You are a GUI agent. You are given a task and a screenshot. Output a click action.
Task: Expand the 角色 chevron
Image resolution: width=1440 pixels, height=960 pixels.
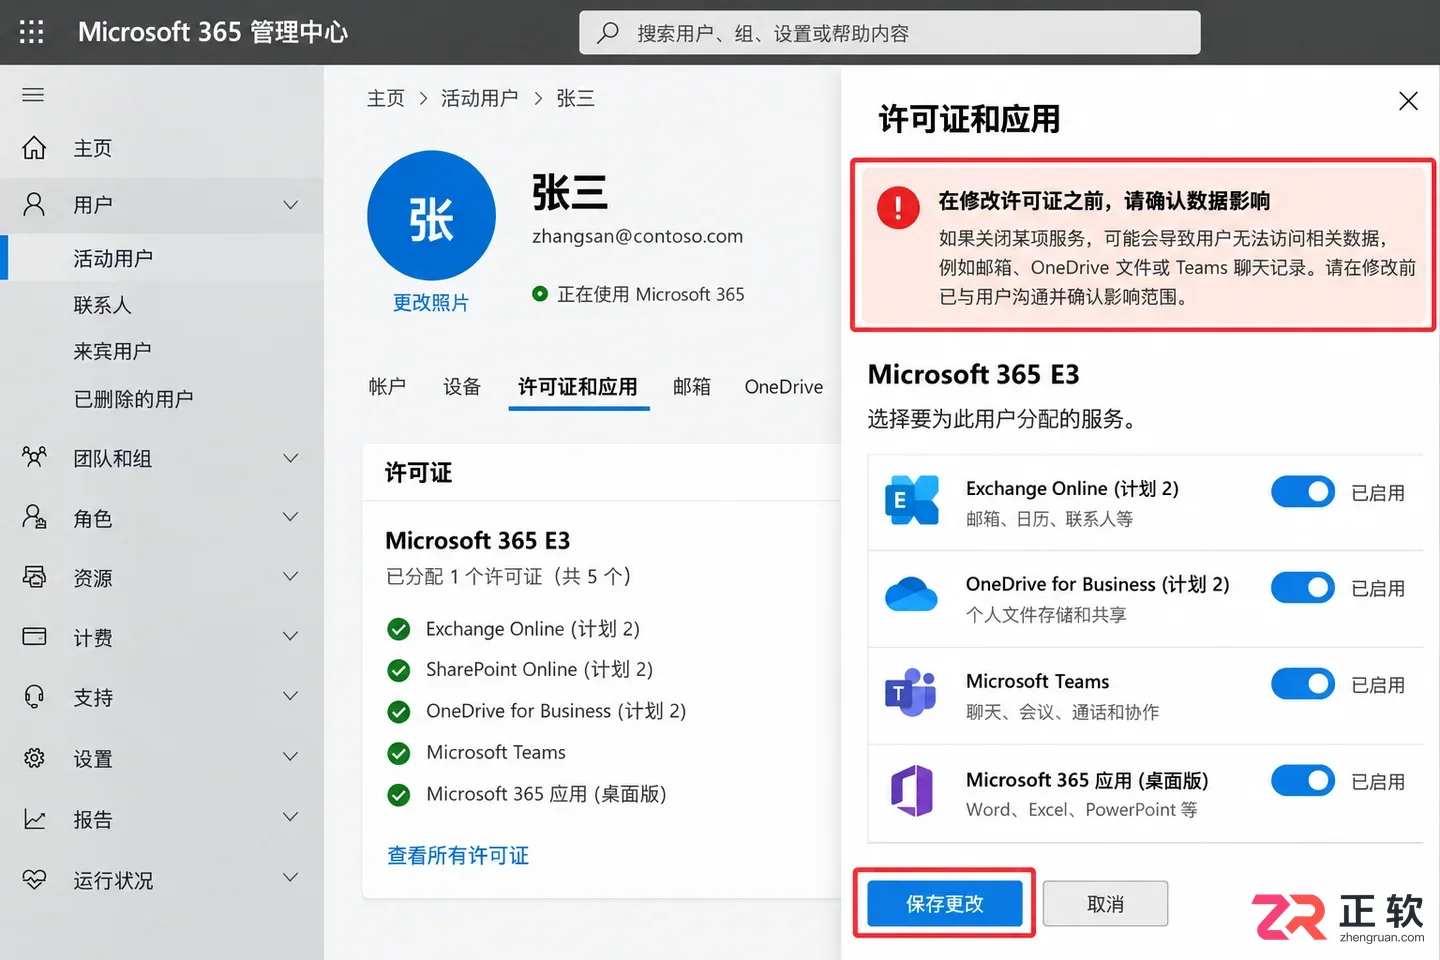click(290, 517)
